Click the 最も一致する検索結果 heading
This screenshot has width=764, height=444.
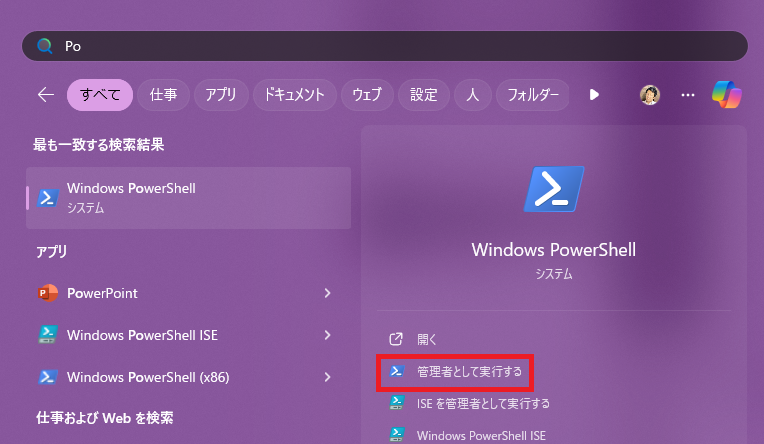pyautogui.click(x=98, y=145)
